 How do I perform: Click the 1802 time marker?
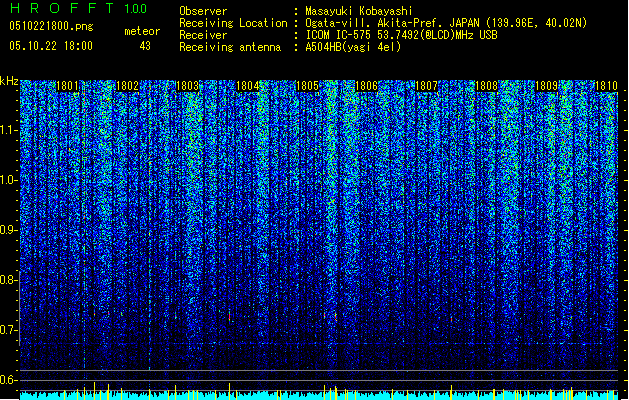127,86
